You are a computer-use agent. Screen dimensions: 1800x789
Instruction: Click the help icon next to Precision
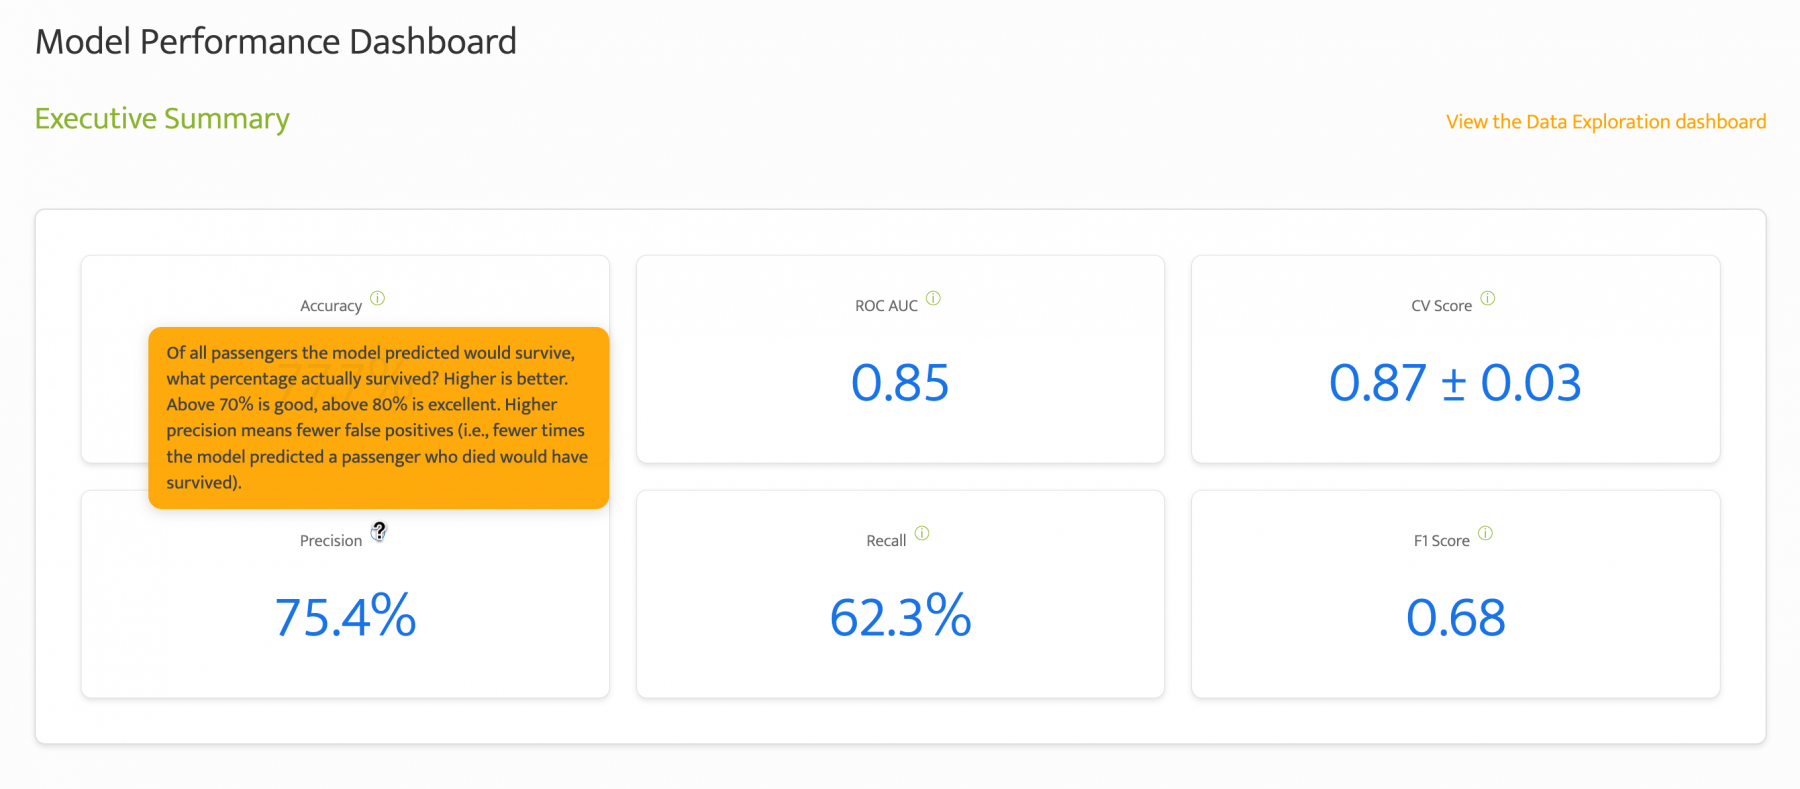[x=378, y=532]
